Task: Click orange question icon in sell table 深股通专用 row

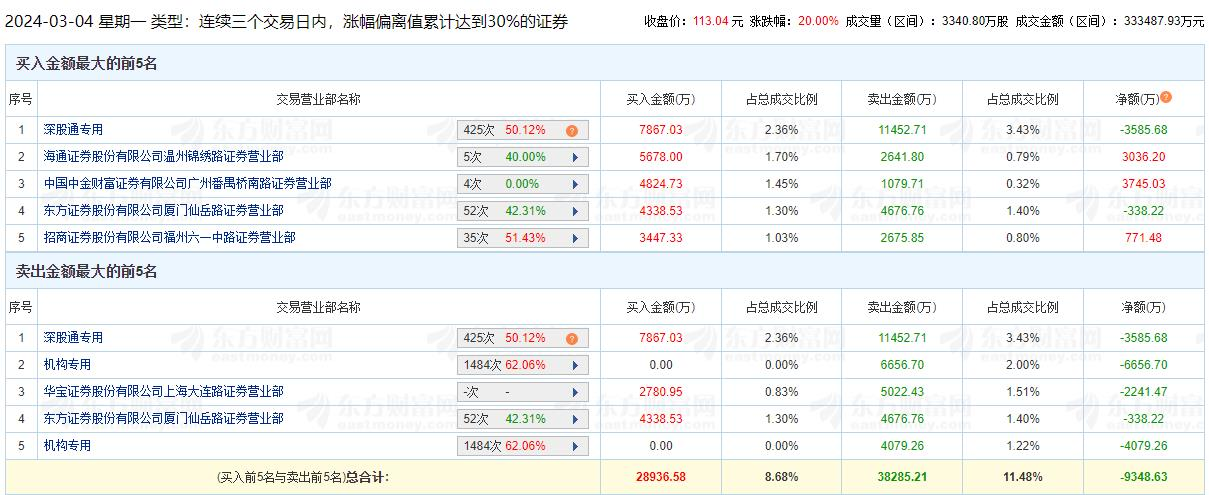Action: tap(572, 338)
